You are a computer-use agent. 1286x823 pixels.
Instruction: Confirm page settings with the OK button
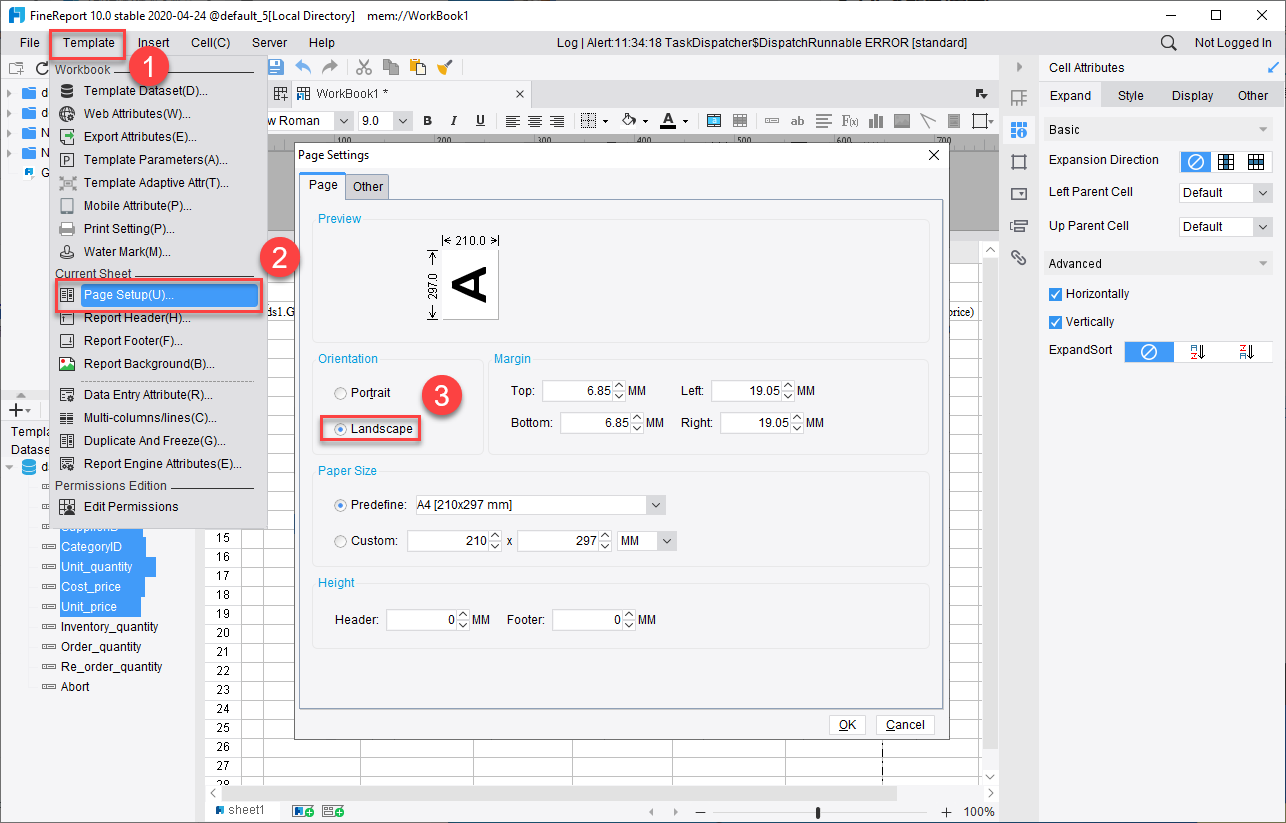tap(847, 724)
